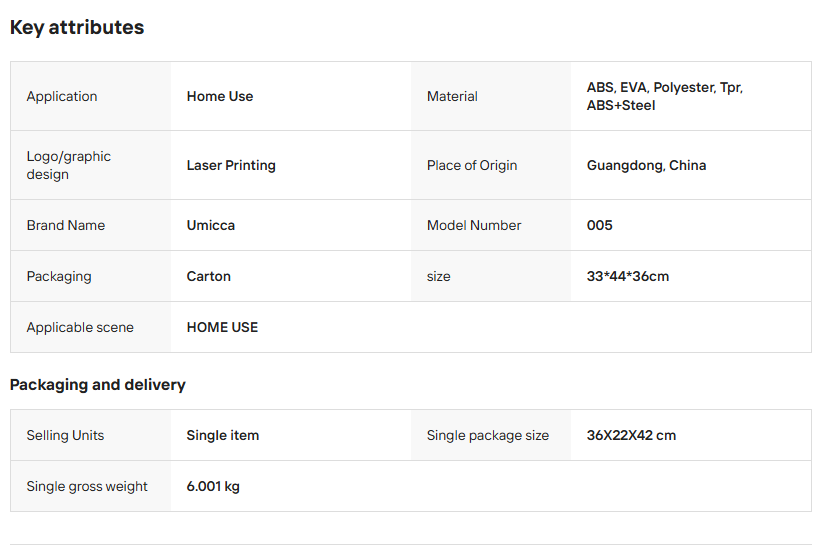
Task: Click the 6.001 kg gross weight value
Action: tap(213, 487)
